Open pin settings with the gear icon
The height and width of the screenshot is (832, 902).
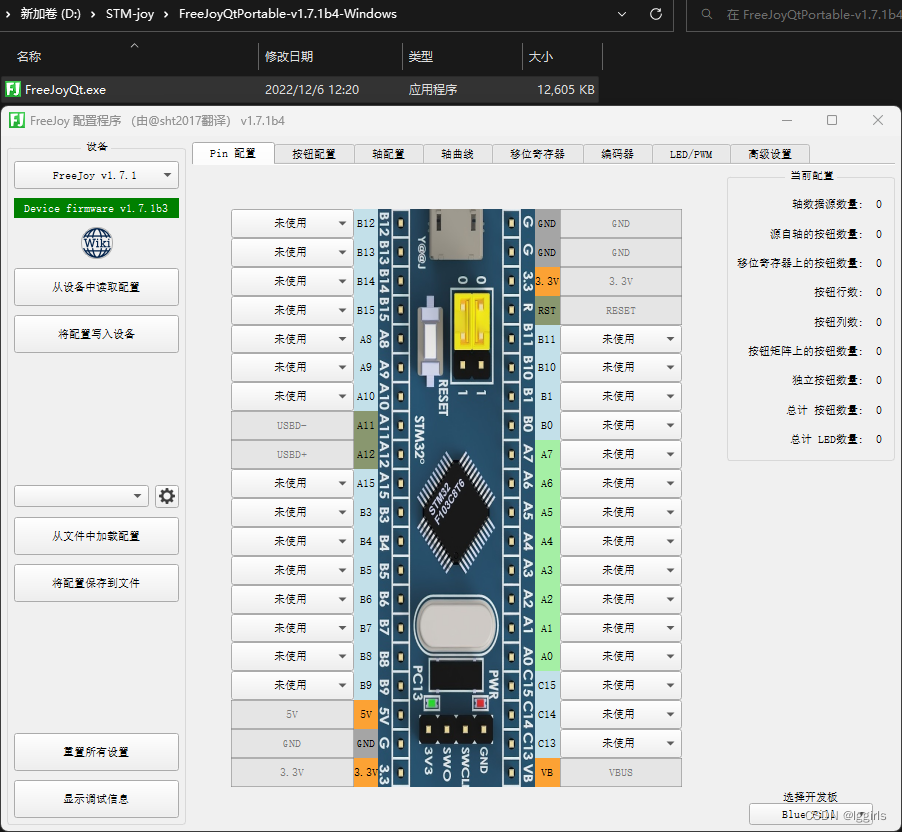(167, 495)
